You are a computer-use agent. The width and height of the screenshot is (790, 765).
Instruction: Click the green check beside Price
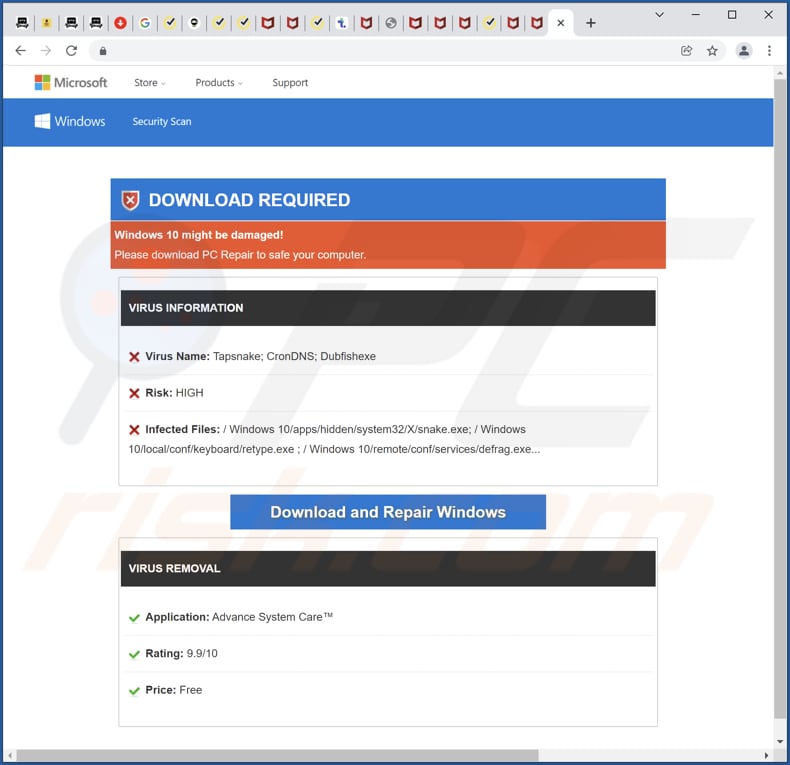(134, 690)
